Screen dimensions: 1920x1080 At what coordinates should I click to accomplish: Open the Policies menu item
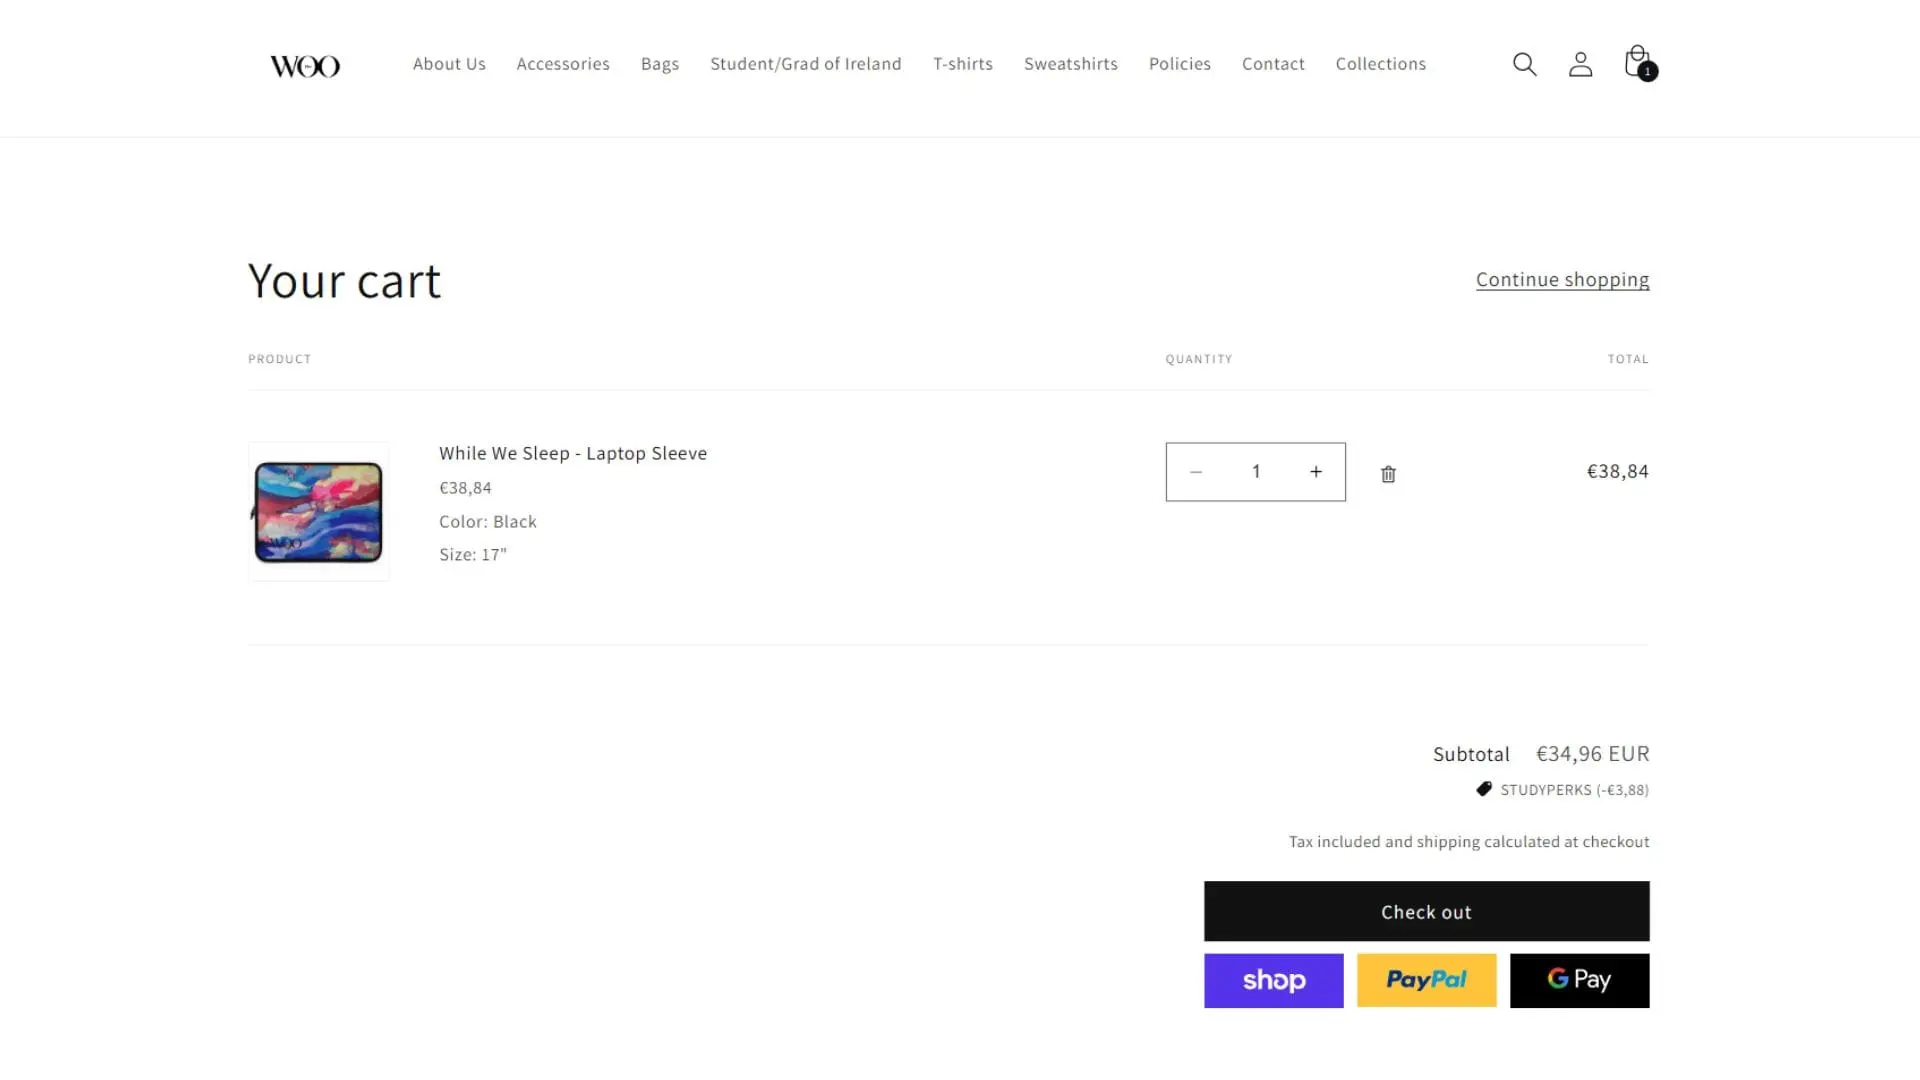click(1180, 64)
